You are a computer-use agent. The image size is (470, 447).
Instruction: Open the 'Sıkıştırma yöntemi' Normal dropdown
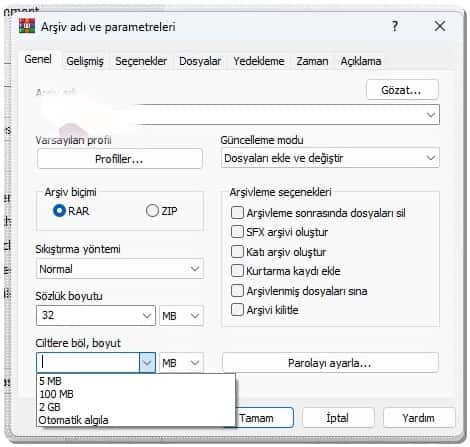point(120,269)
